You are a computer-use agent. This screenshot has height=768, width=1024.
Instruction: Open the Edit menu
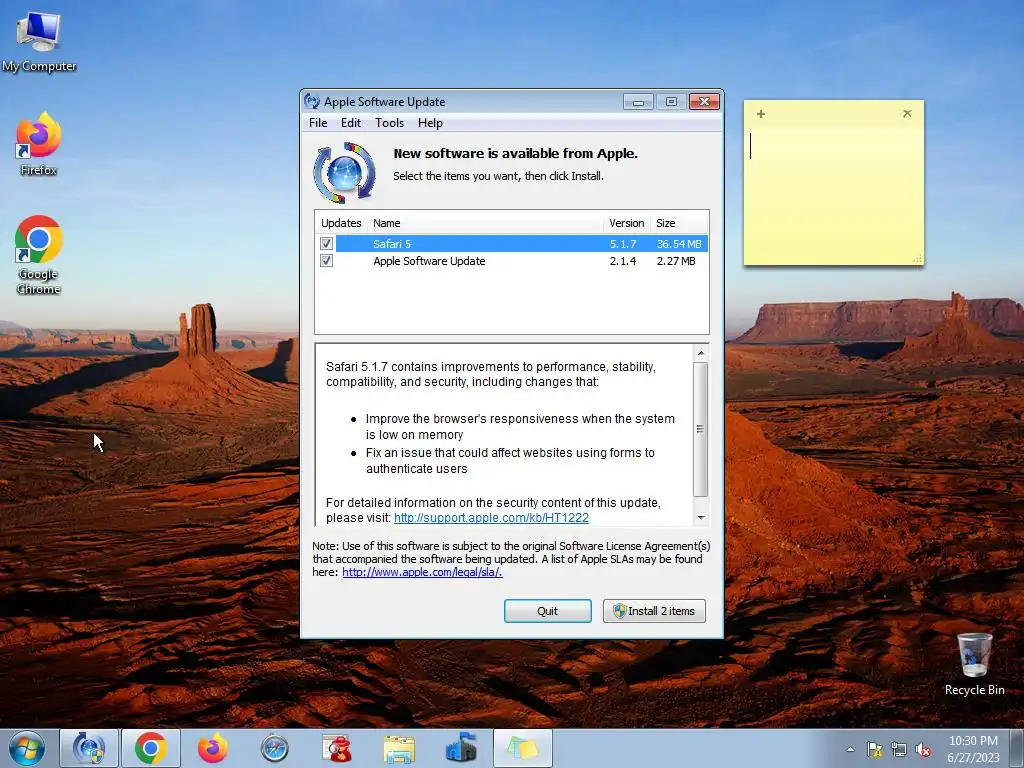click(x=351, y=123)
